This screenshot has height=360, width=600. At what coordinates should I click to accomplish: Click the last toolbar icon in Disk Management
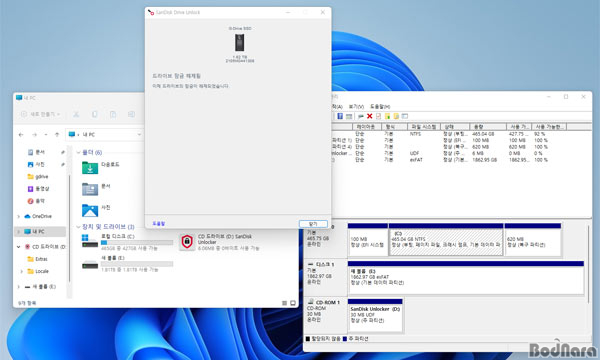tap(405, 116)
